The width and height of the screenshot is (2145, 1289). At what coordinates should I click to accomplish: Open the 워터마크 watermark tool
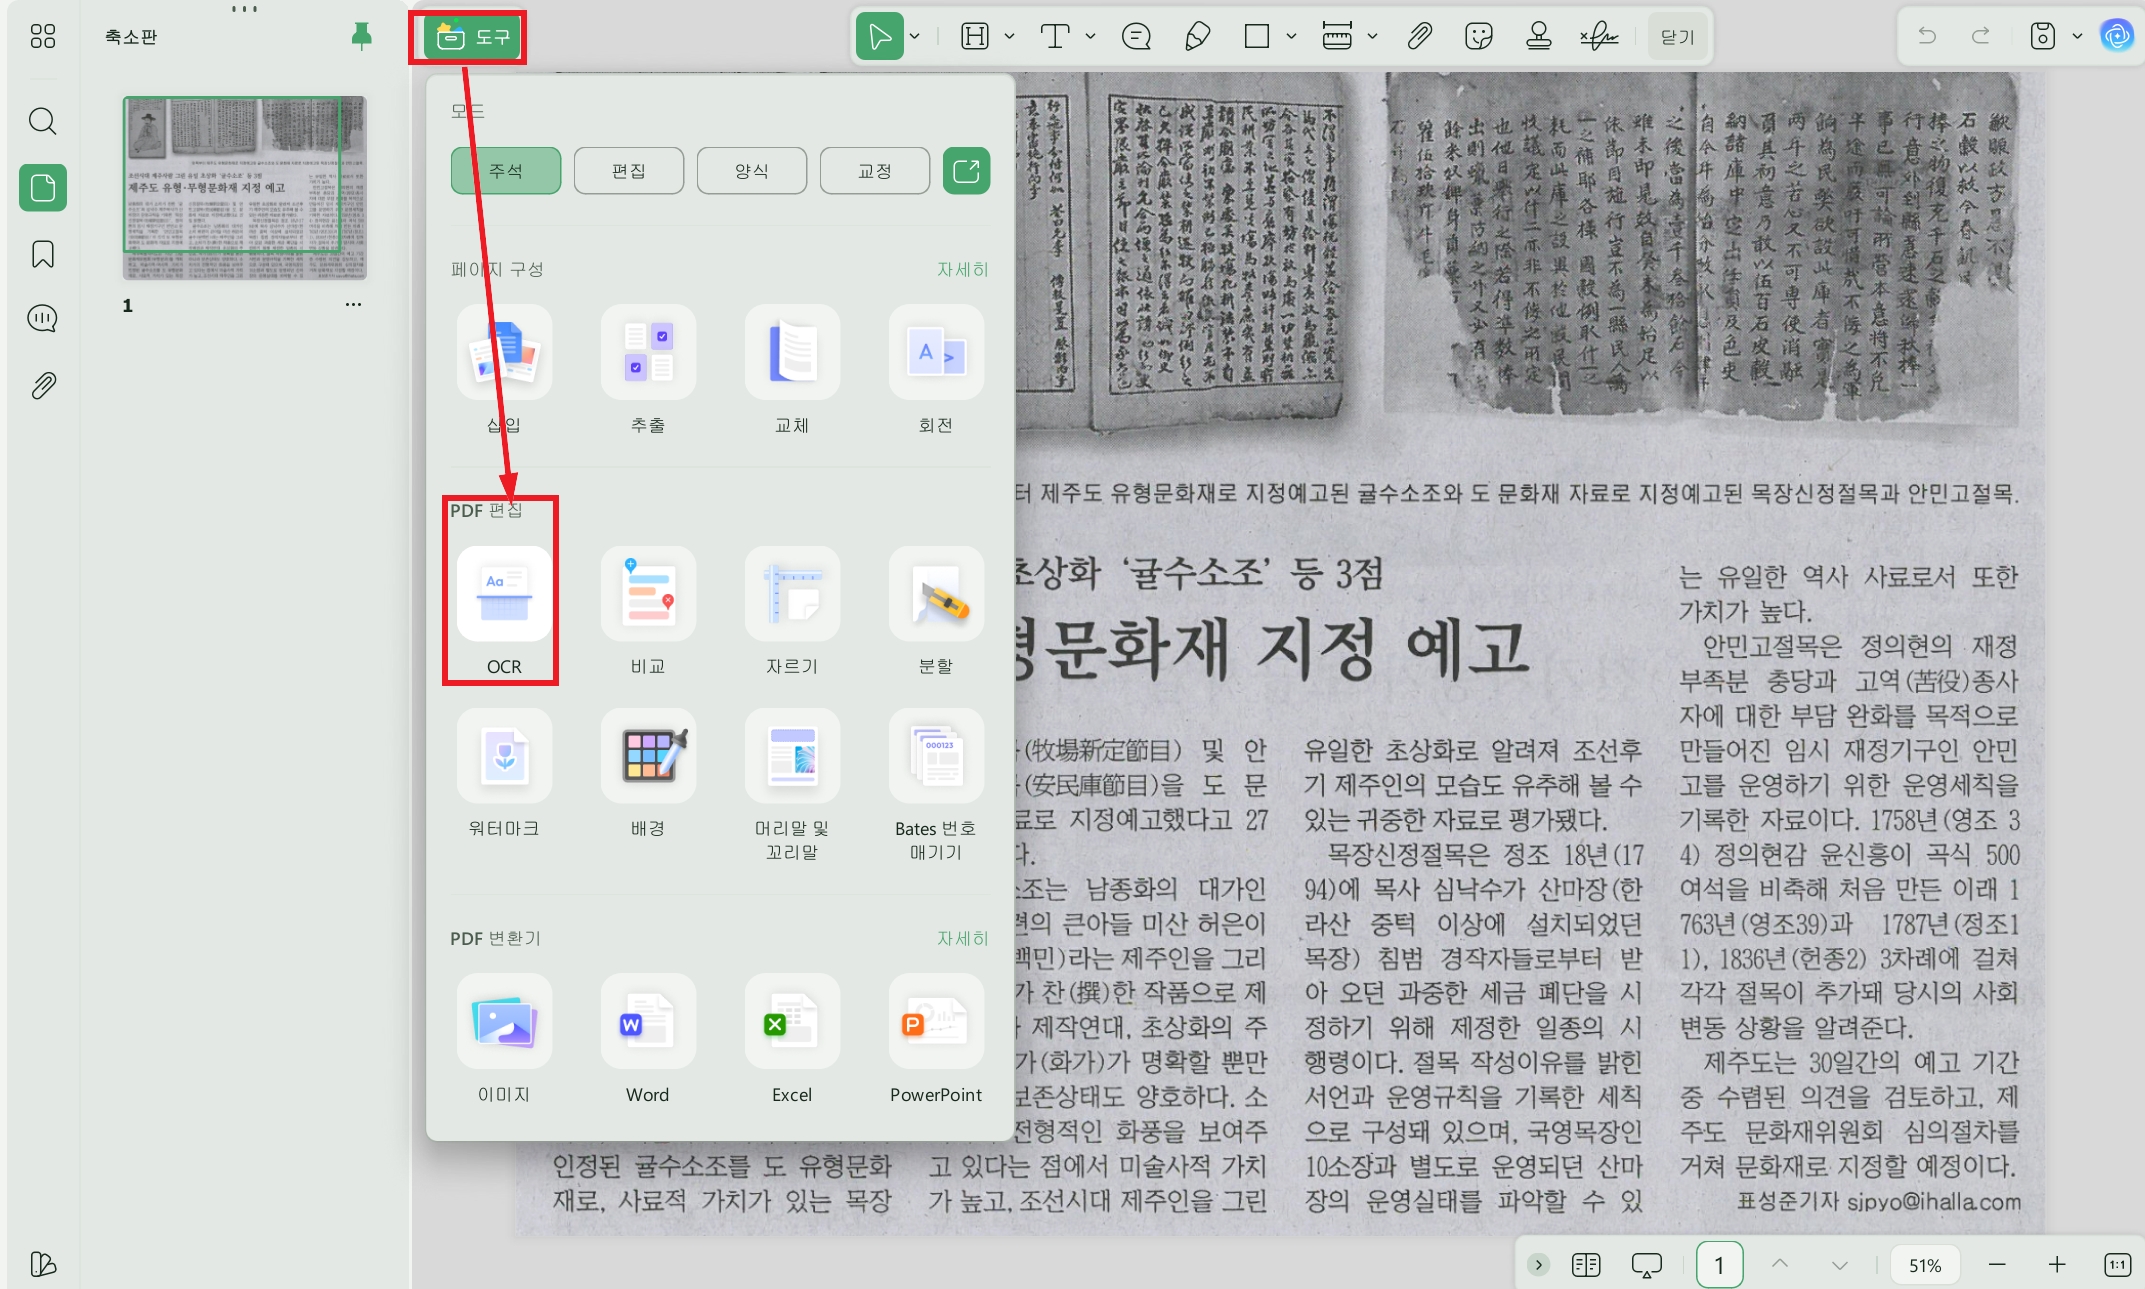504,774
